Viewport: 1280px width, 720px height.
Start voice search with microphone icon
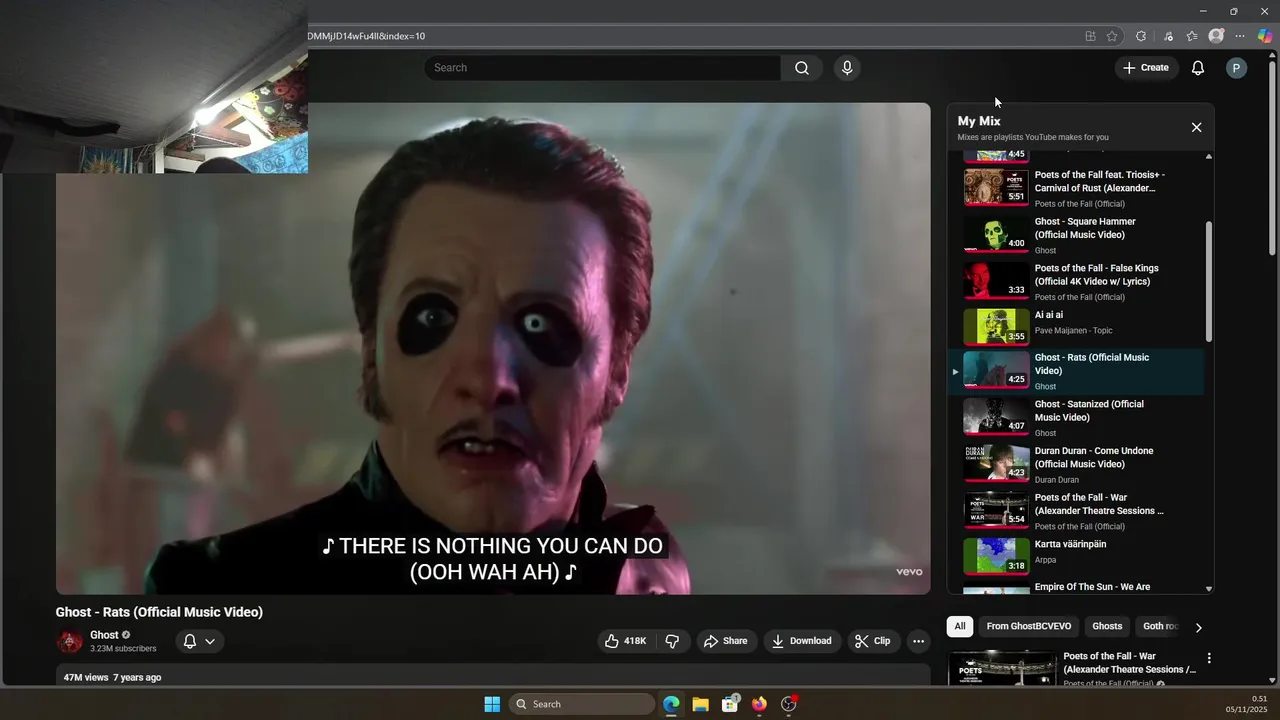[x=847, y=68]
